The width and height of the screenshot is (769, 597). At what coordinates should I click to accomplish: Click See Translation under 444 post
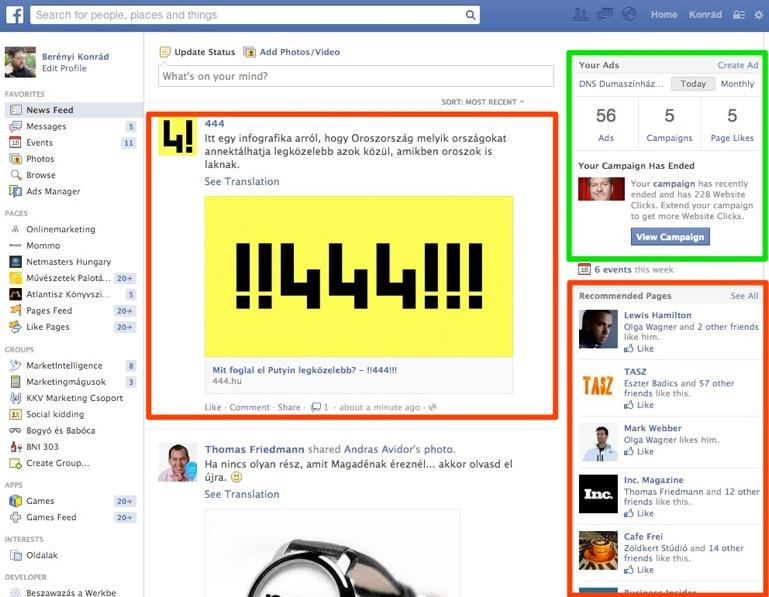pos(242,181)
